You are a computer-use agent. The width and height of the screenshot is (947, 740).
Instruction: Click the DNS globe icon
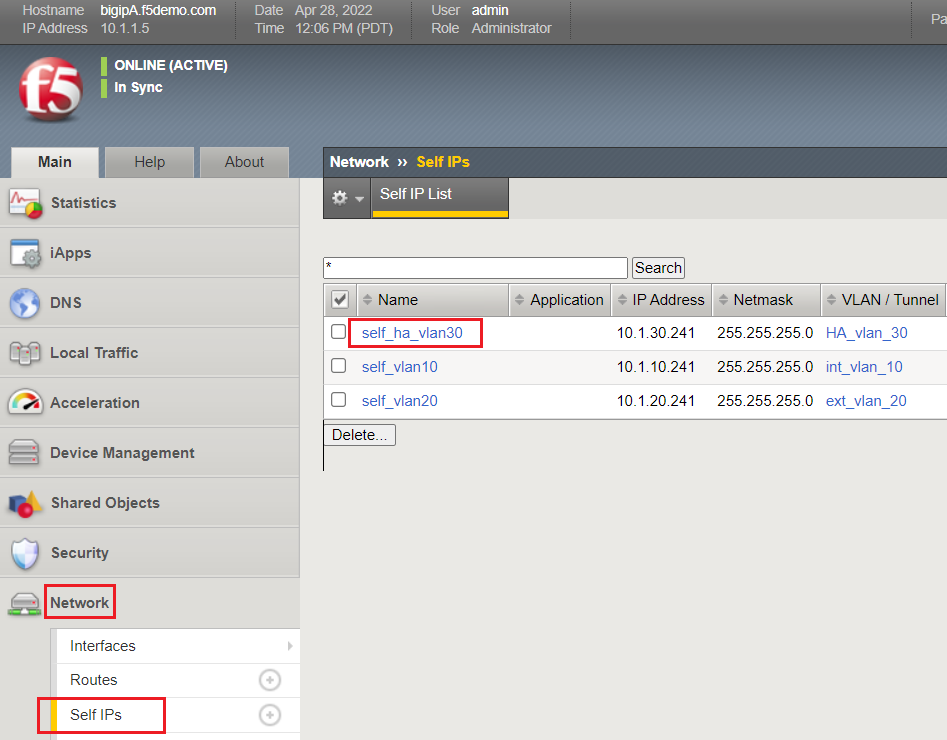click(x=25, y=303)
